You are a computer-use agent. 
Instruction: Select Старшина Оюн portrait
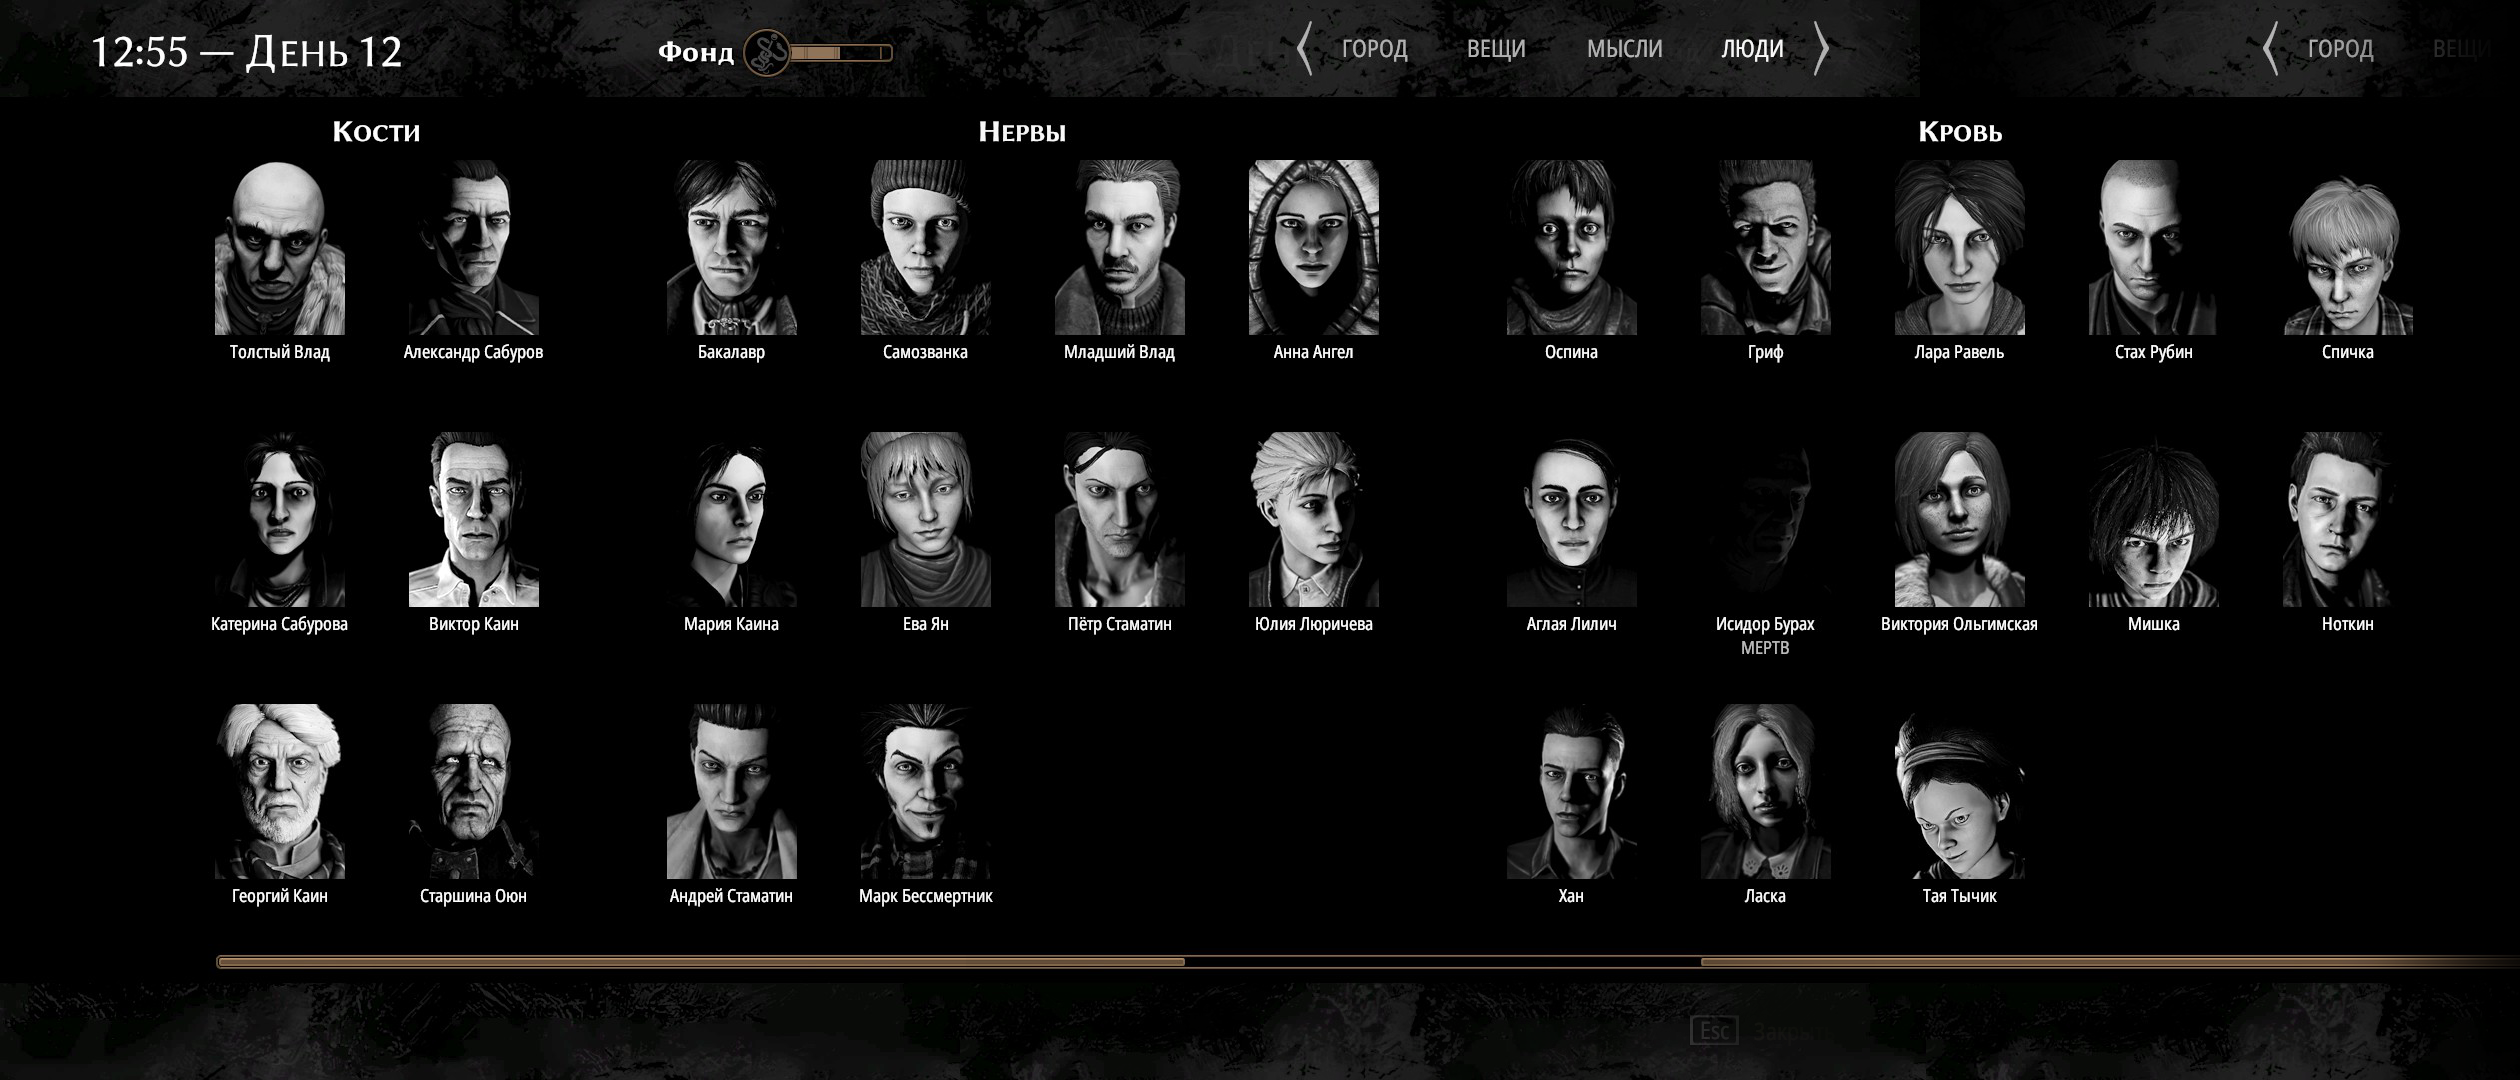(x=473, y=791)
